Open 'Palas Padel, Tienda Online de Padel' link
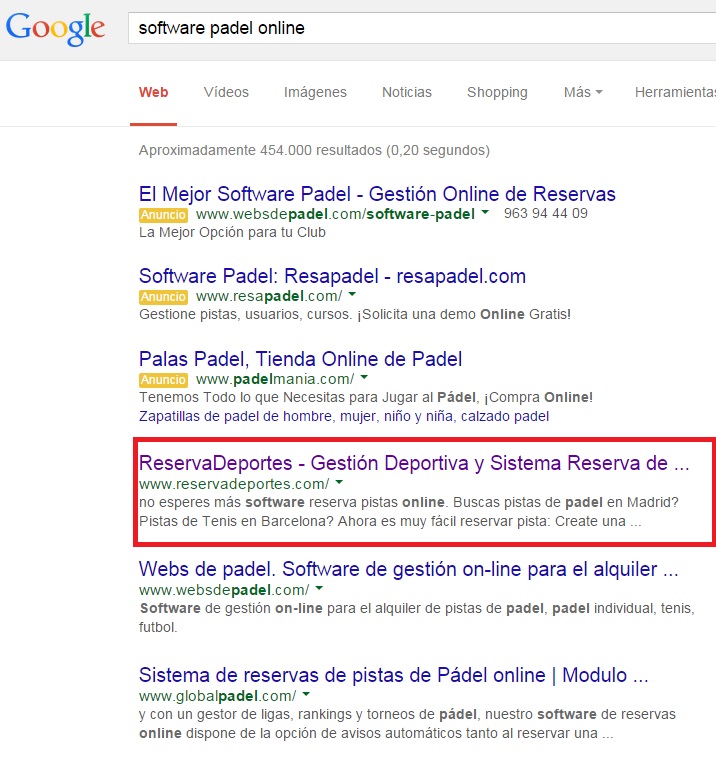Viewport: 716px width, 769px height. 300,358
